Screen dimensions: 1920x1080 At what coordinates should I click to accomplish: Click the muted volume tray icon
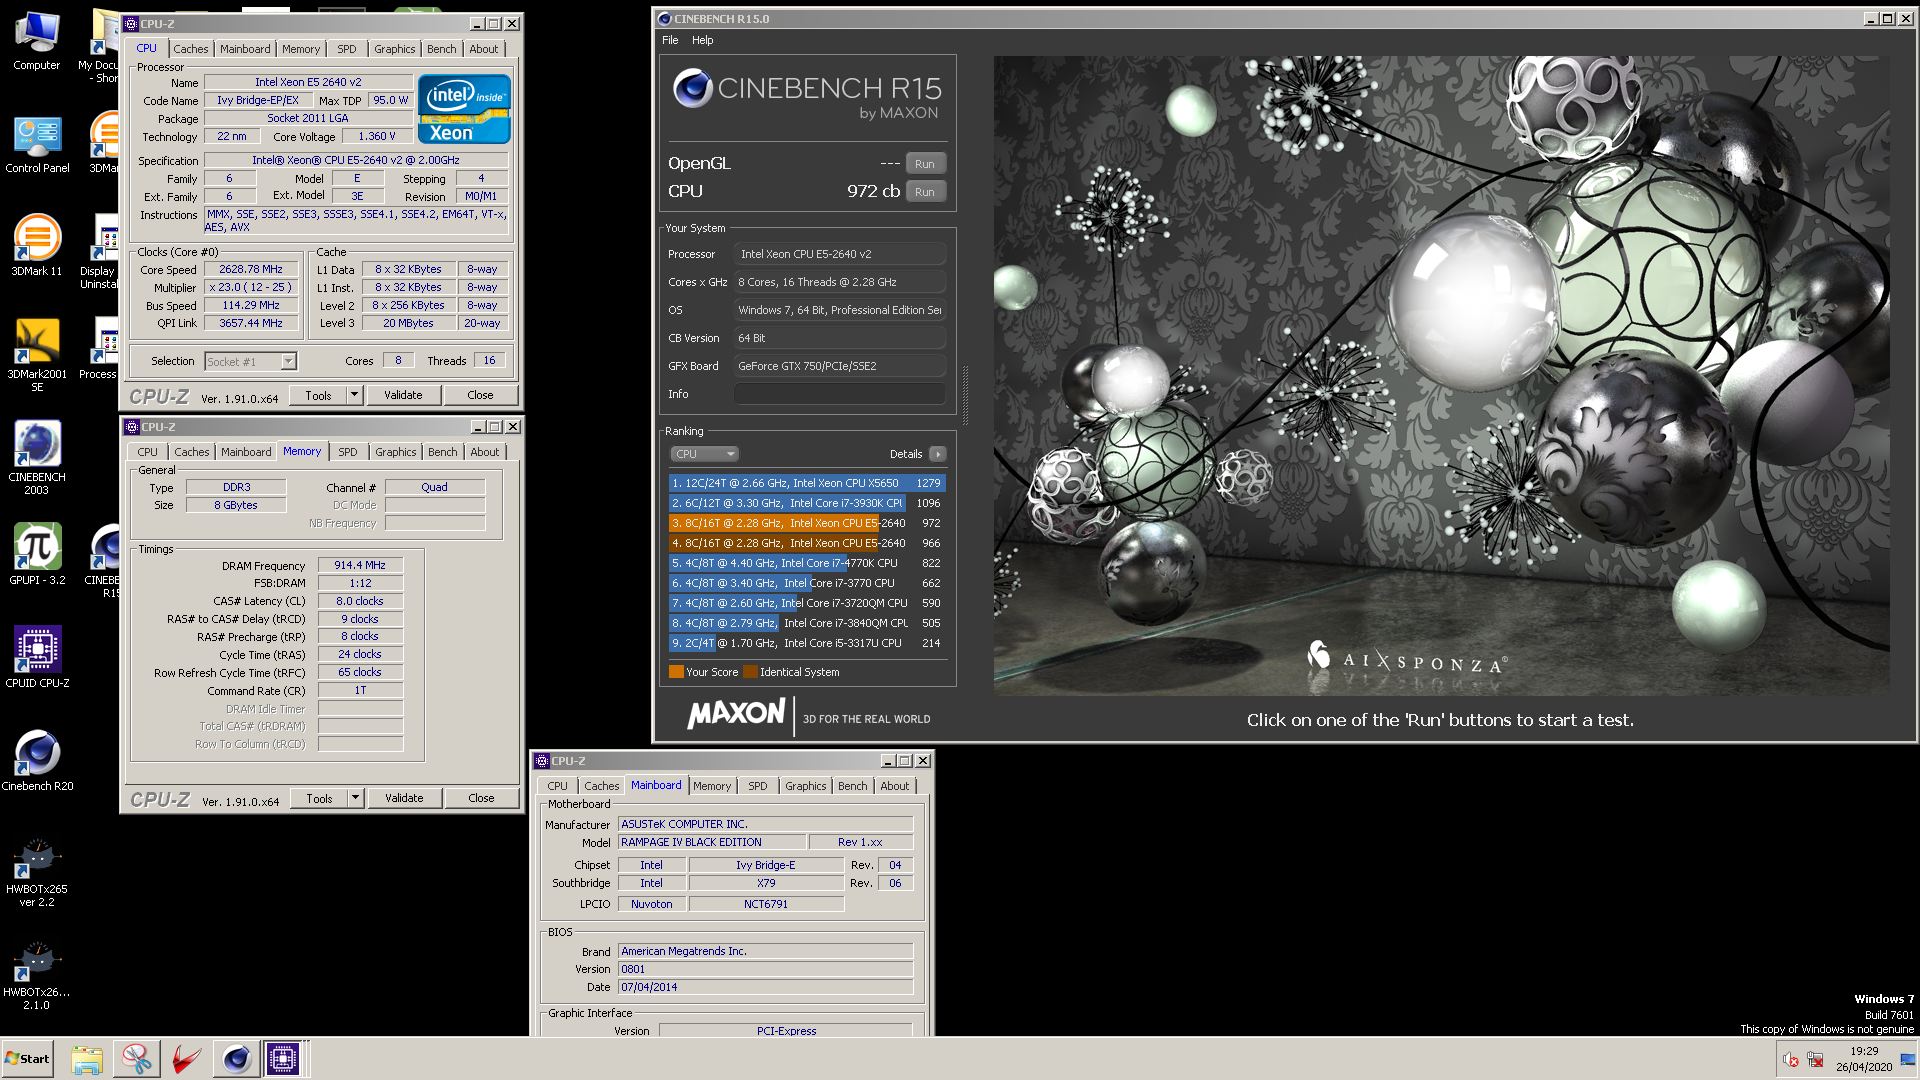pyautogui.click(x=1791, y=1060)
